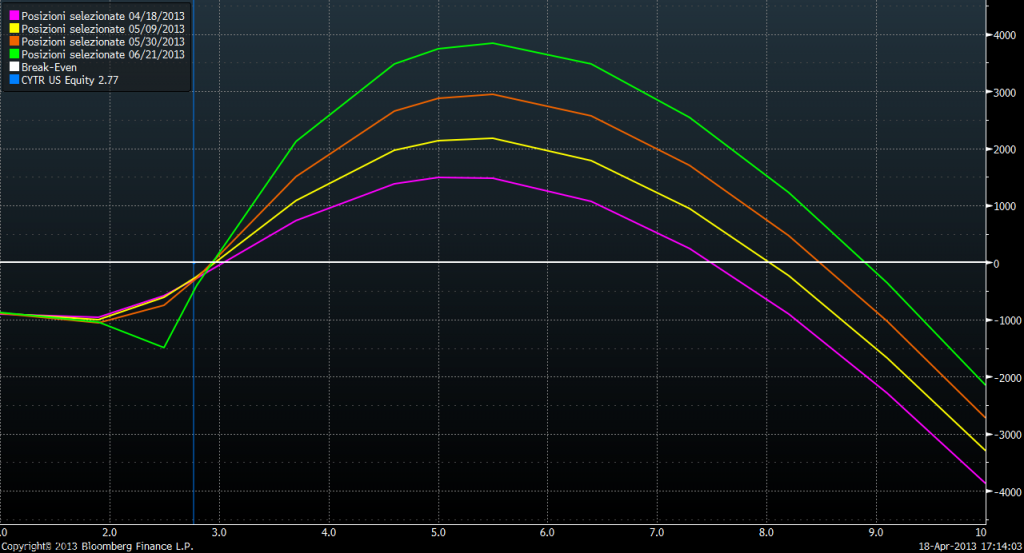Click the blue CYTR US Equity swatch
Image resolution: width=1024 pixels, height=553 pixels.
tap(14, 80)
